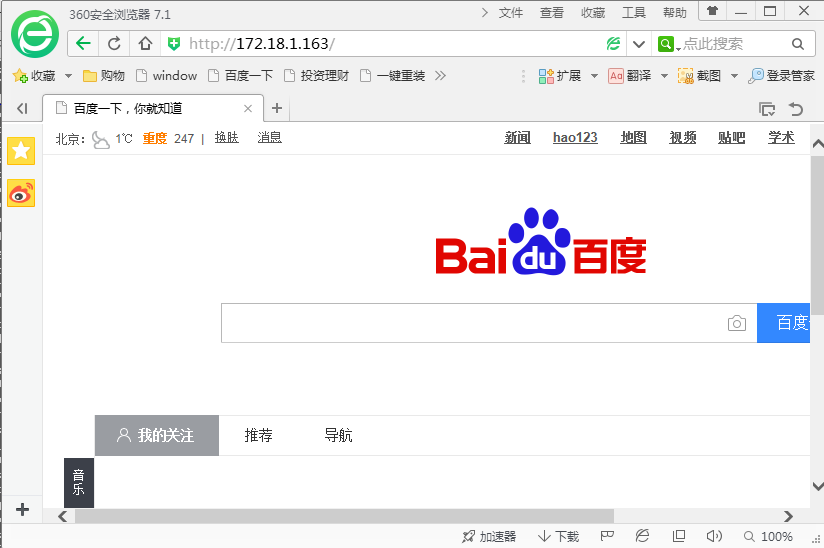
Task: Click the camera image search icon
Action: tap(737, 323)
